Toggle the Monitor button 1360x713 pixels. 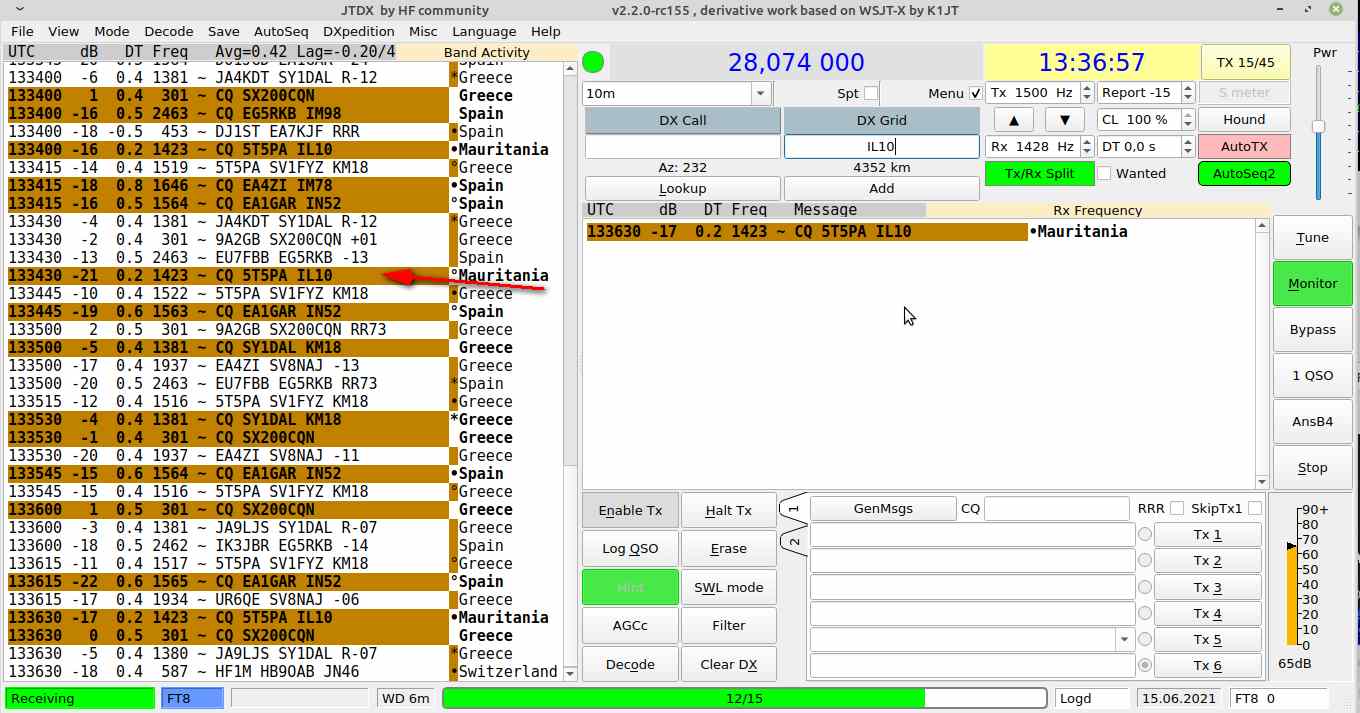[x=1312, y=284]
